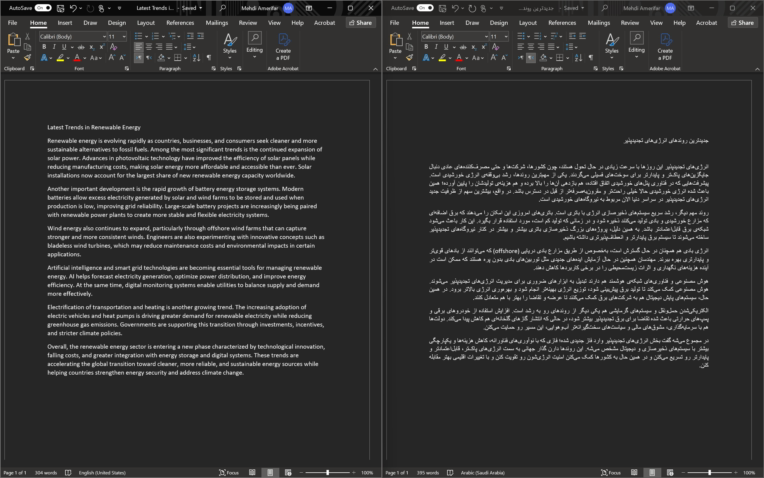Toggle AutoSave in the right window
764x478 pixels.
tap(425, 8)
